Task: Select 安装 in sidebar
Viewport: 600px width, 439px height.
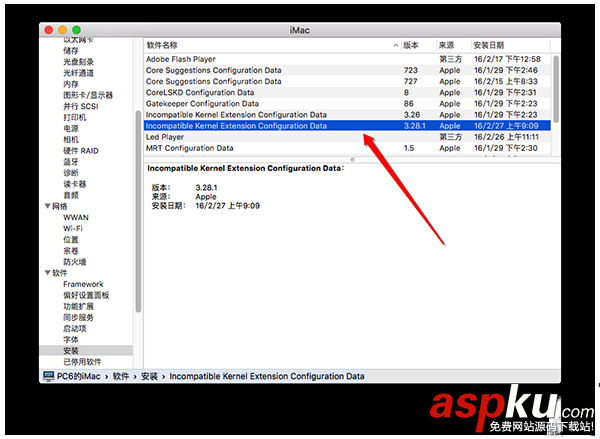Action: 86,350
